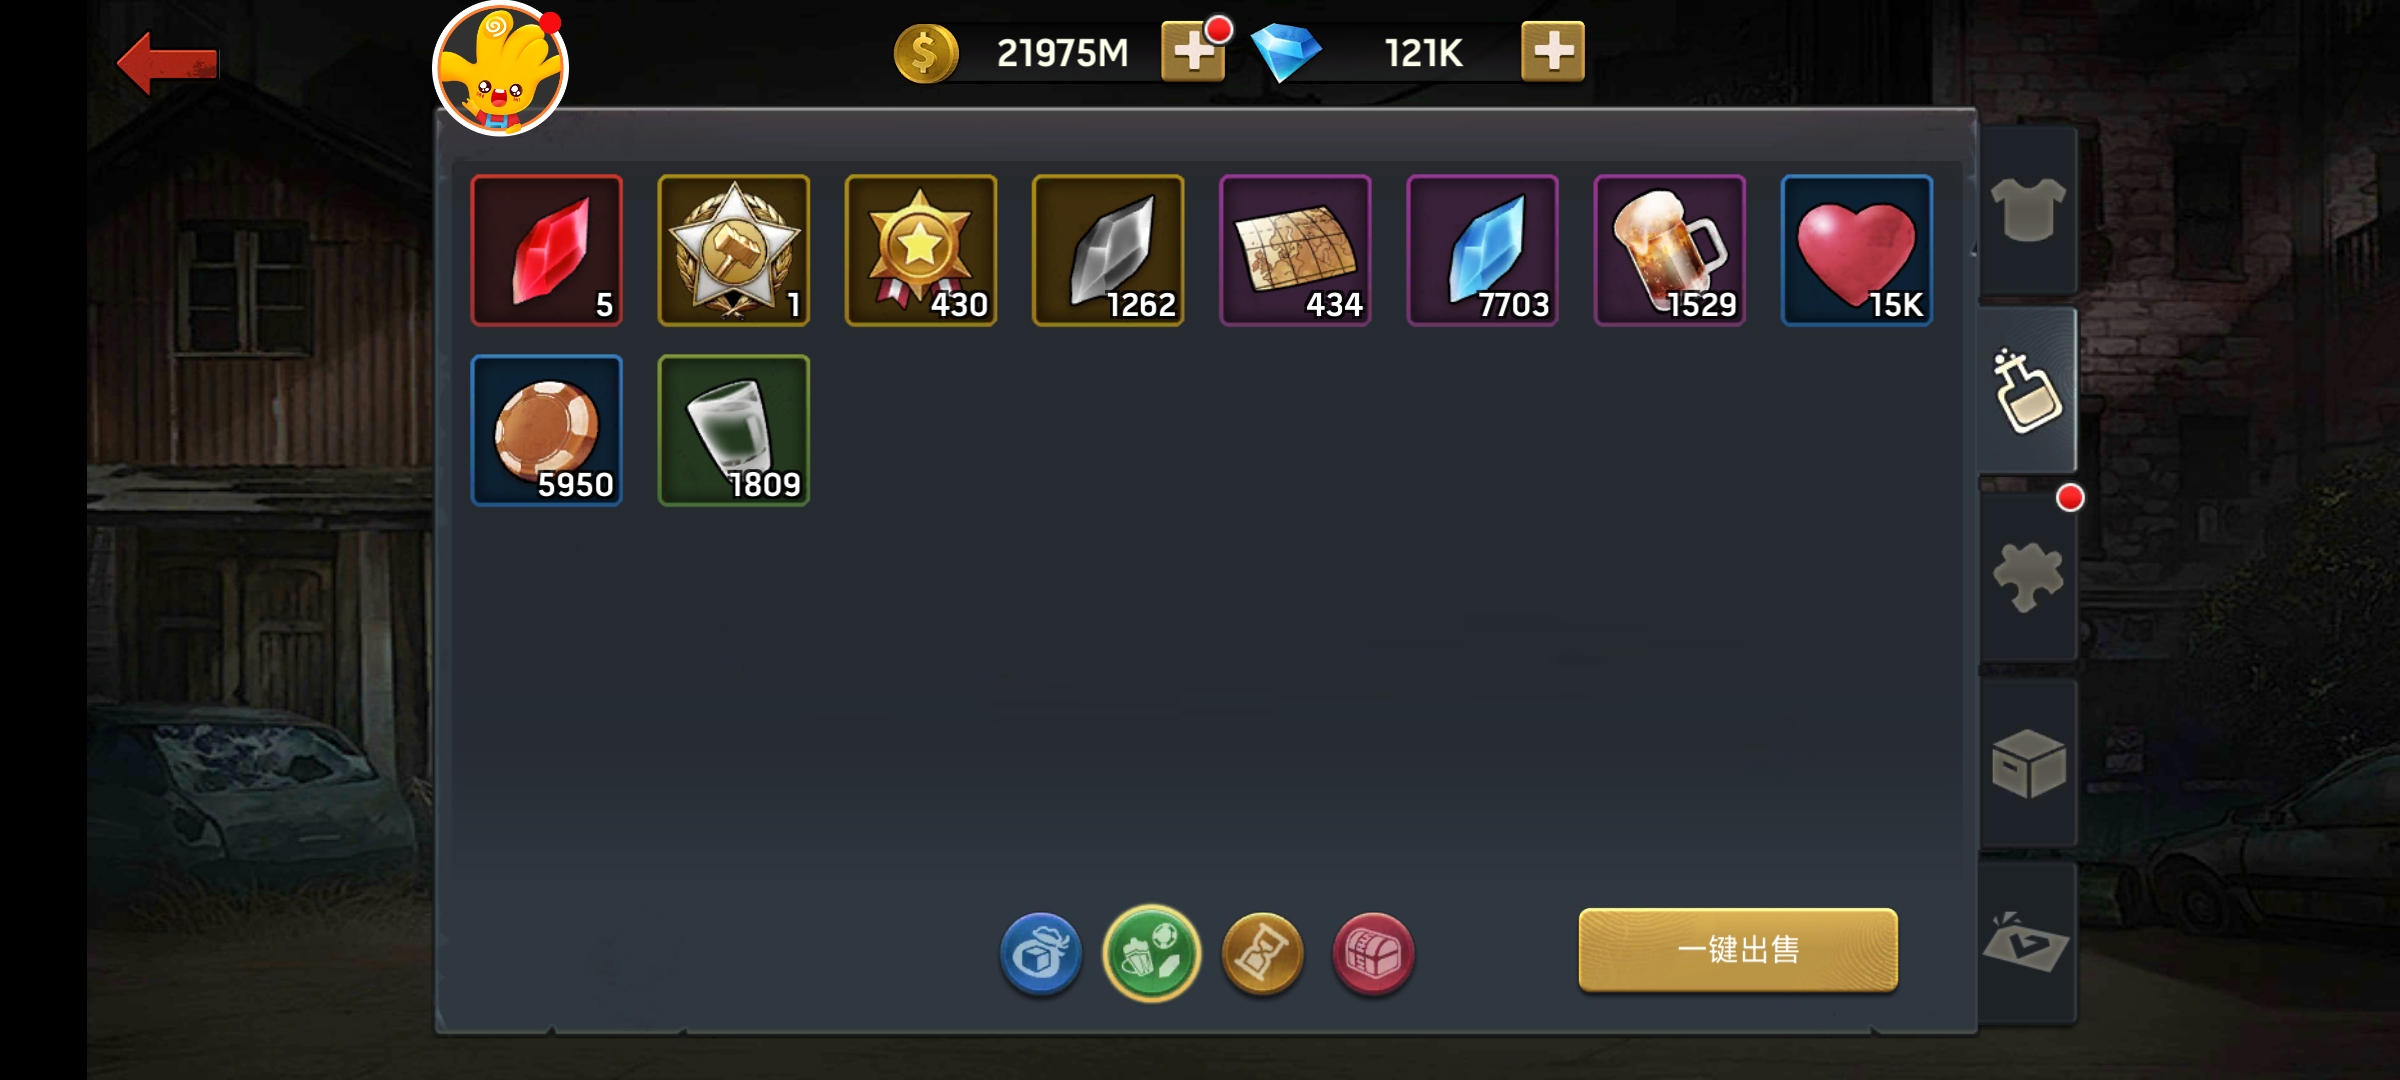Select the treasure map item with 434
The image size is (2400, 1080).
click(1295, 250)
